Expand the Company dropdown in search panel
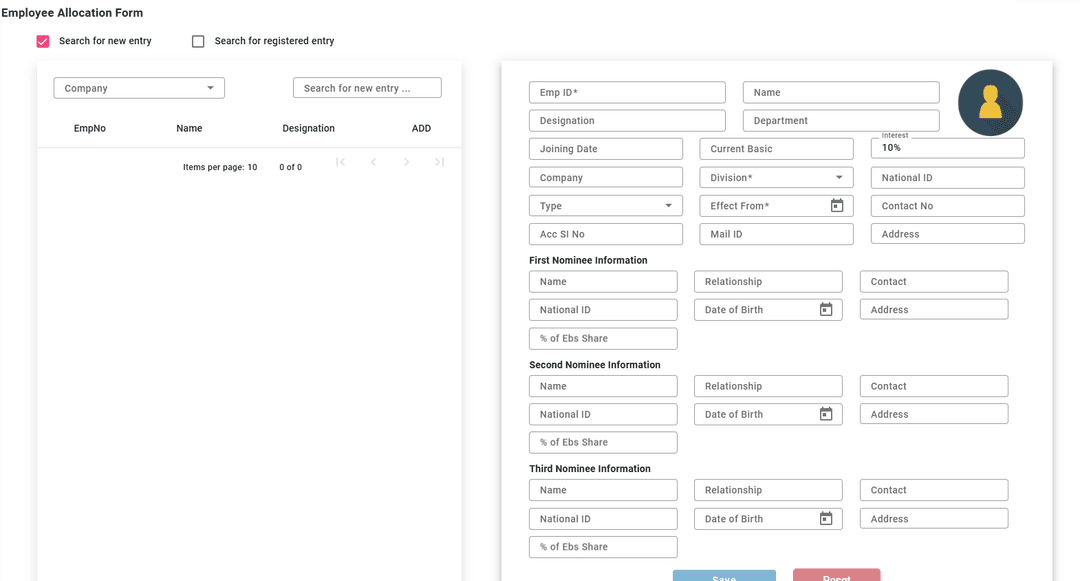The width and height of the screenshot is (1080, 581). click(x=139, y=88)
